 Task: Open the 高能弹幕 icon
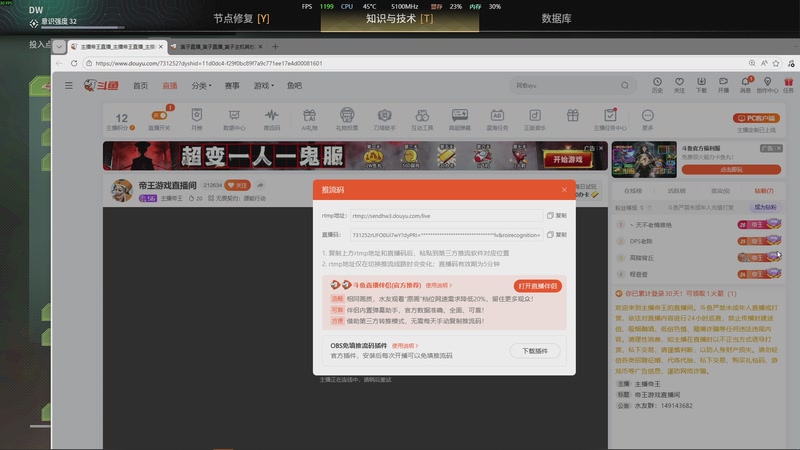tap(460, 115)
